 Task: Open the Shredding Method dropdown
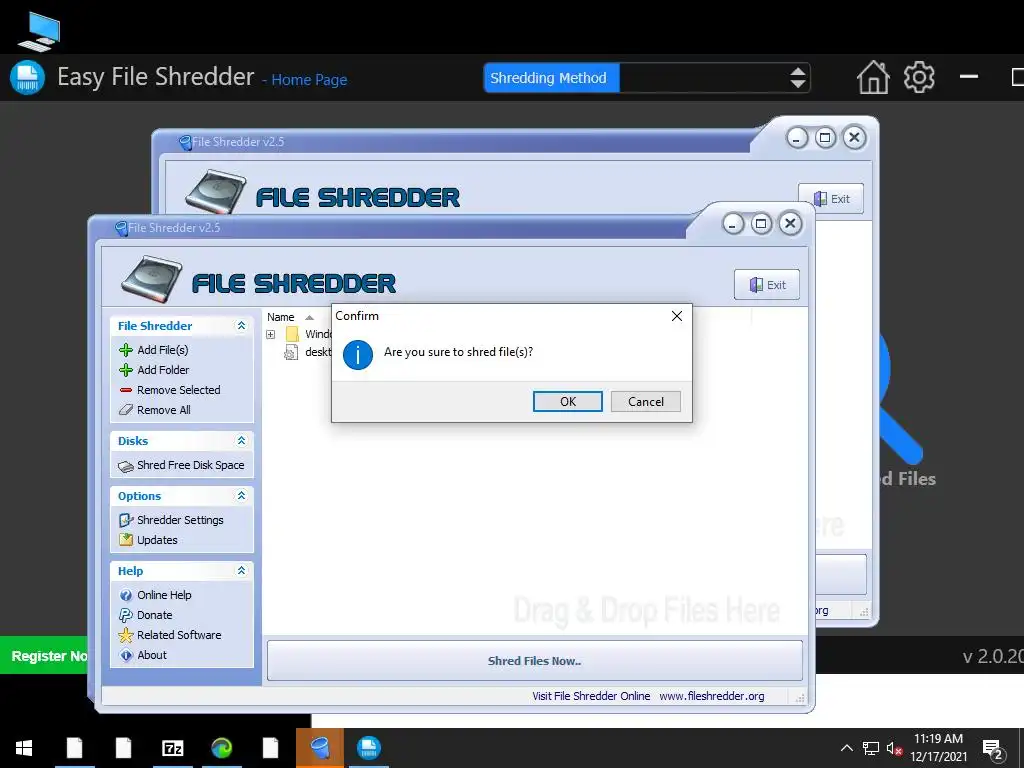point(797,78)
